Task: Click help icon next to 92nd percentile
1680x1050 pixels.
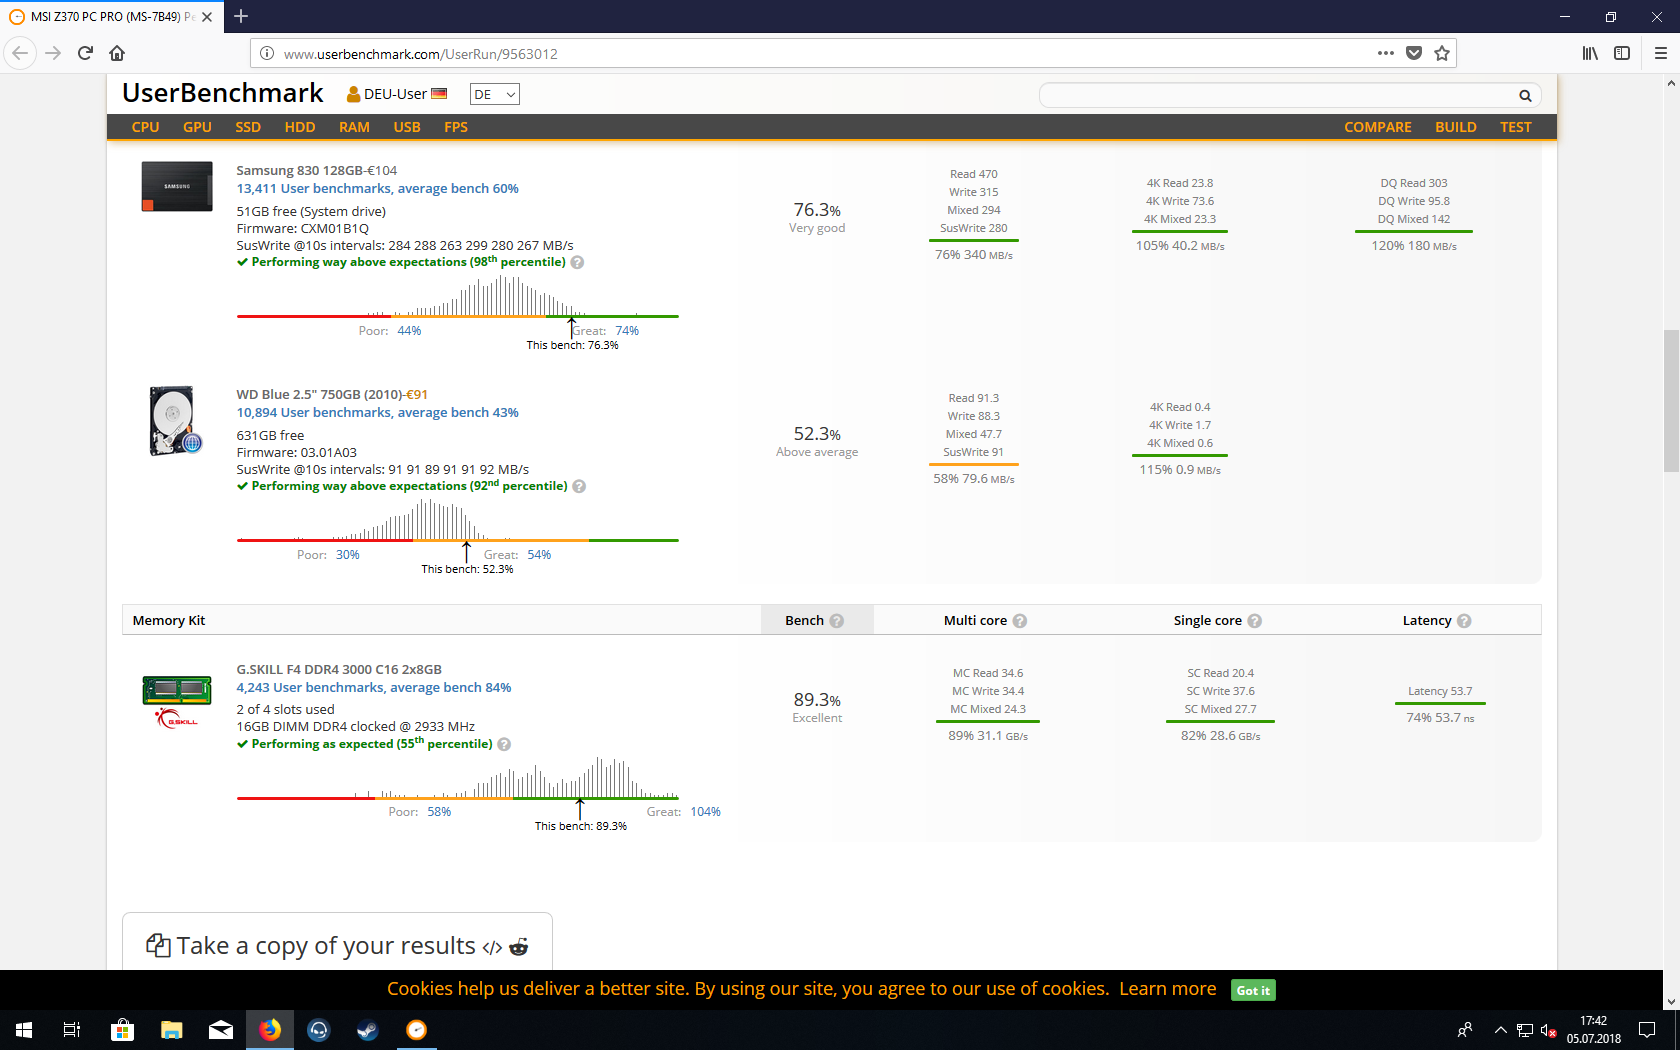Action: click(579, 486)
